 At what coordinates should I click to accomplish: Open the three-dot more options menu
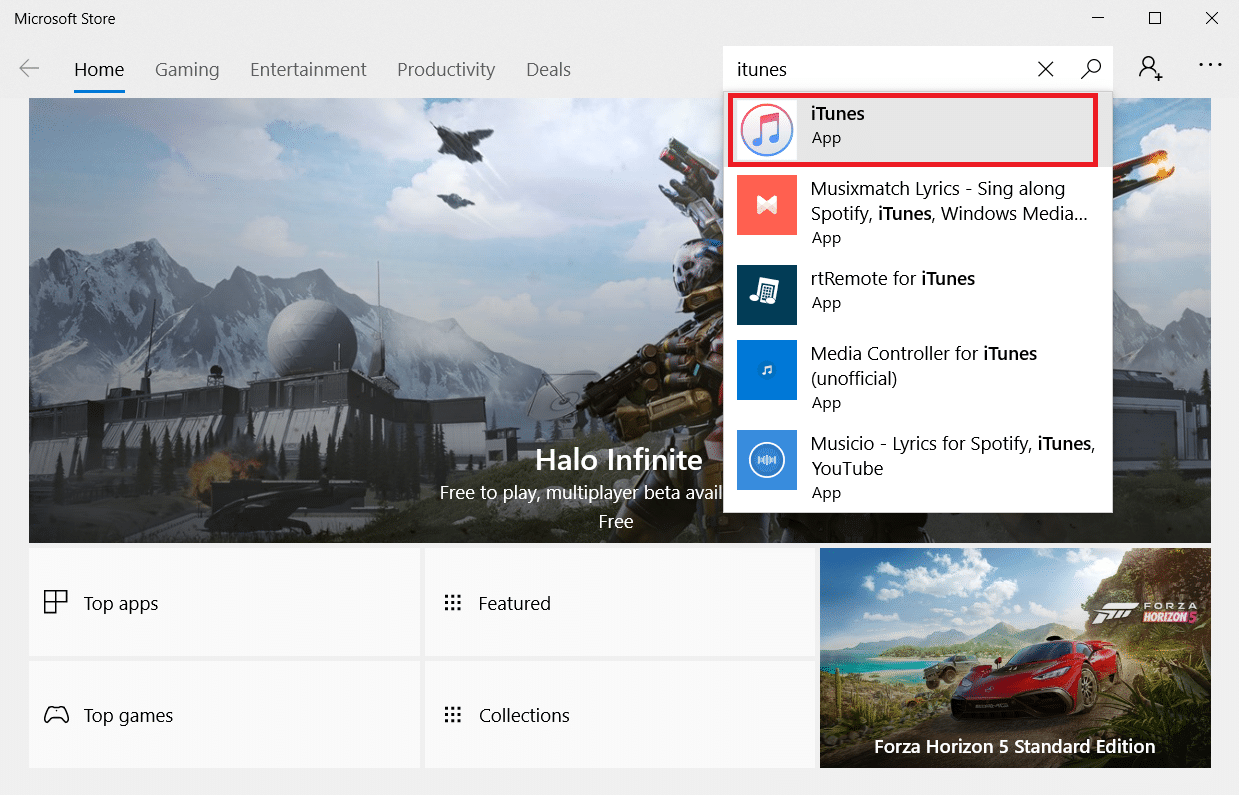[1210, 65]
